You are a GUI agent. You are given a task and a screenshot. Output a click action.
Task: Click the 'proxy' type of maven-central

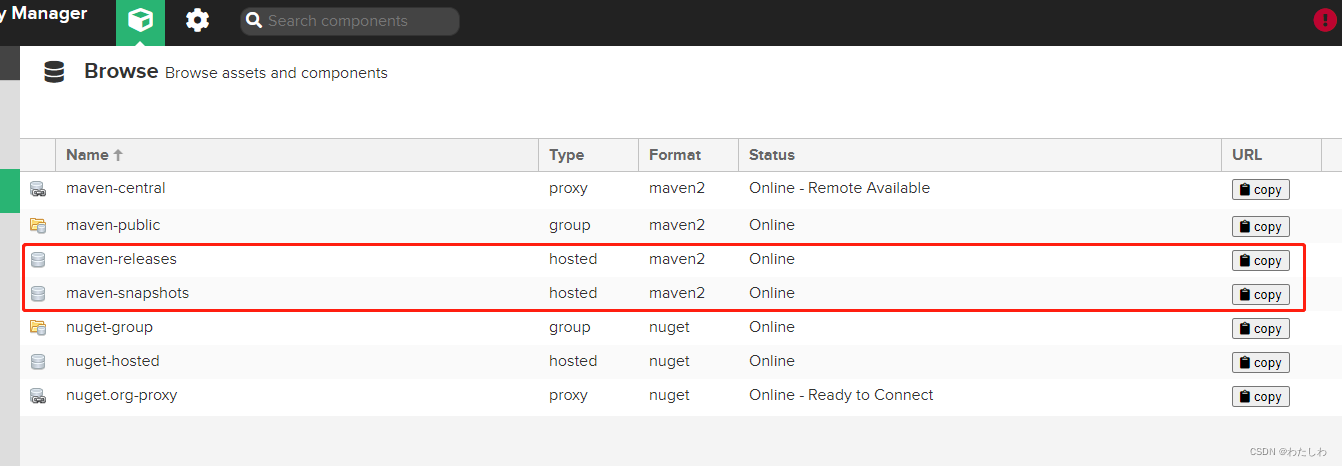tap(568, 188)
